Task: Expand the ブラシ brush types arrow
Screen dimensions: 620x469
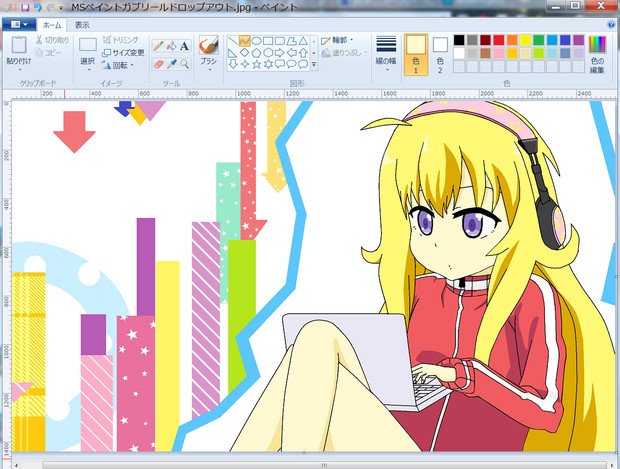Action: click(x=208, y=70)
